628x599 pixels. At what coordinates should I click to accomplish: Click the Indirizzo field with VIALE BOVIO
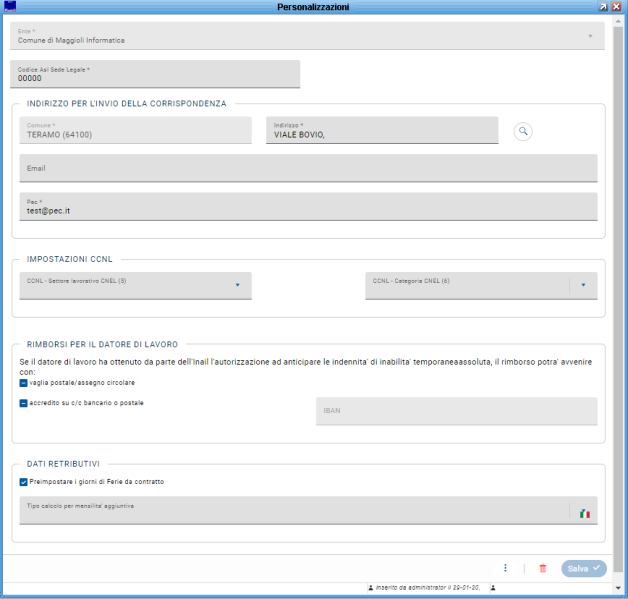pyautogui.click(x=382, y=130)
